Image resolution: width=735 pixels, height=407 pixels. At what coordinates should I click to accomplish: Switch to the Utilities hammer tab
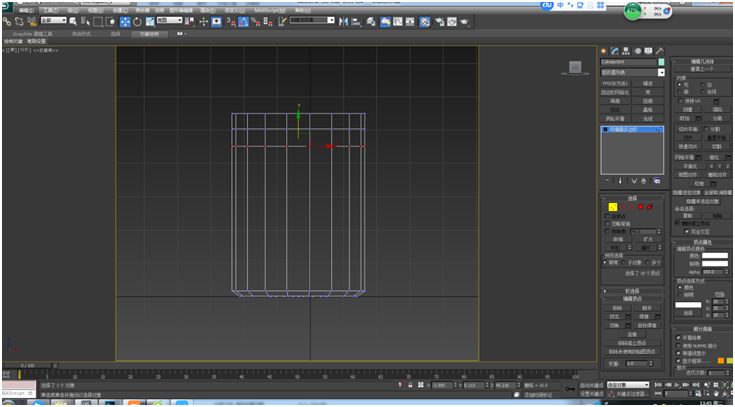660,51
